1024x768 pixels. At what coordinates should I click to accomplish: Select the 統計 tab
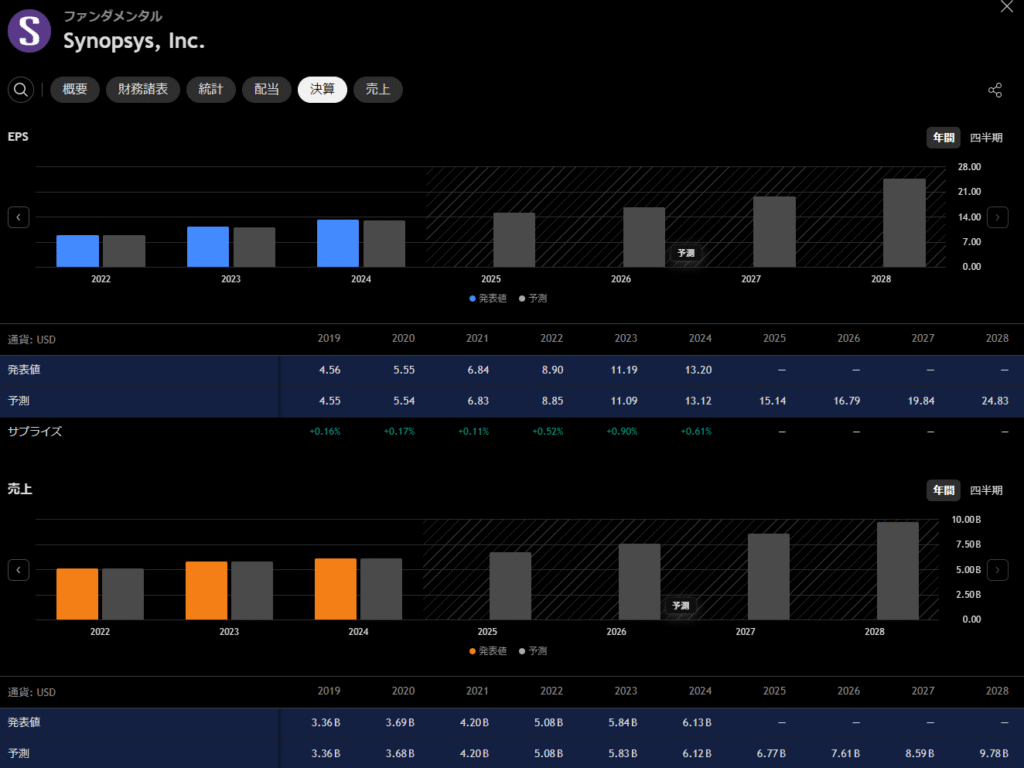coord(211,89)
